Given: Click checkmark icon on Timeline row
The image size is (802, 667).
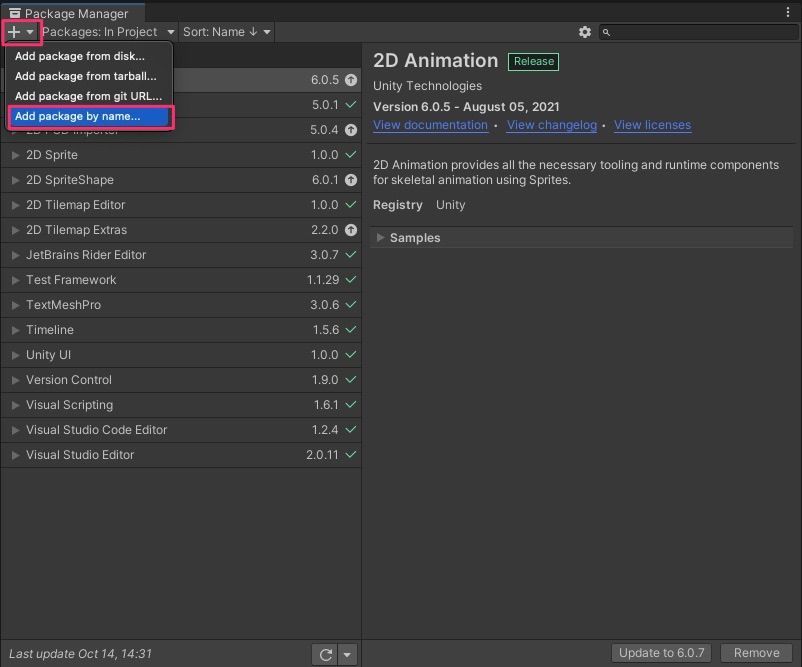Looking at the screenshot, I should tap(351, 329).
